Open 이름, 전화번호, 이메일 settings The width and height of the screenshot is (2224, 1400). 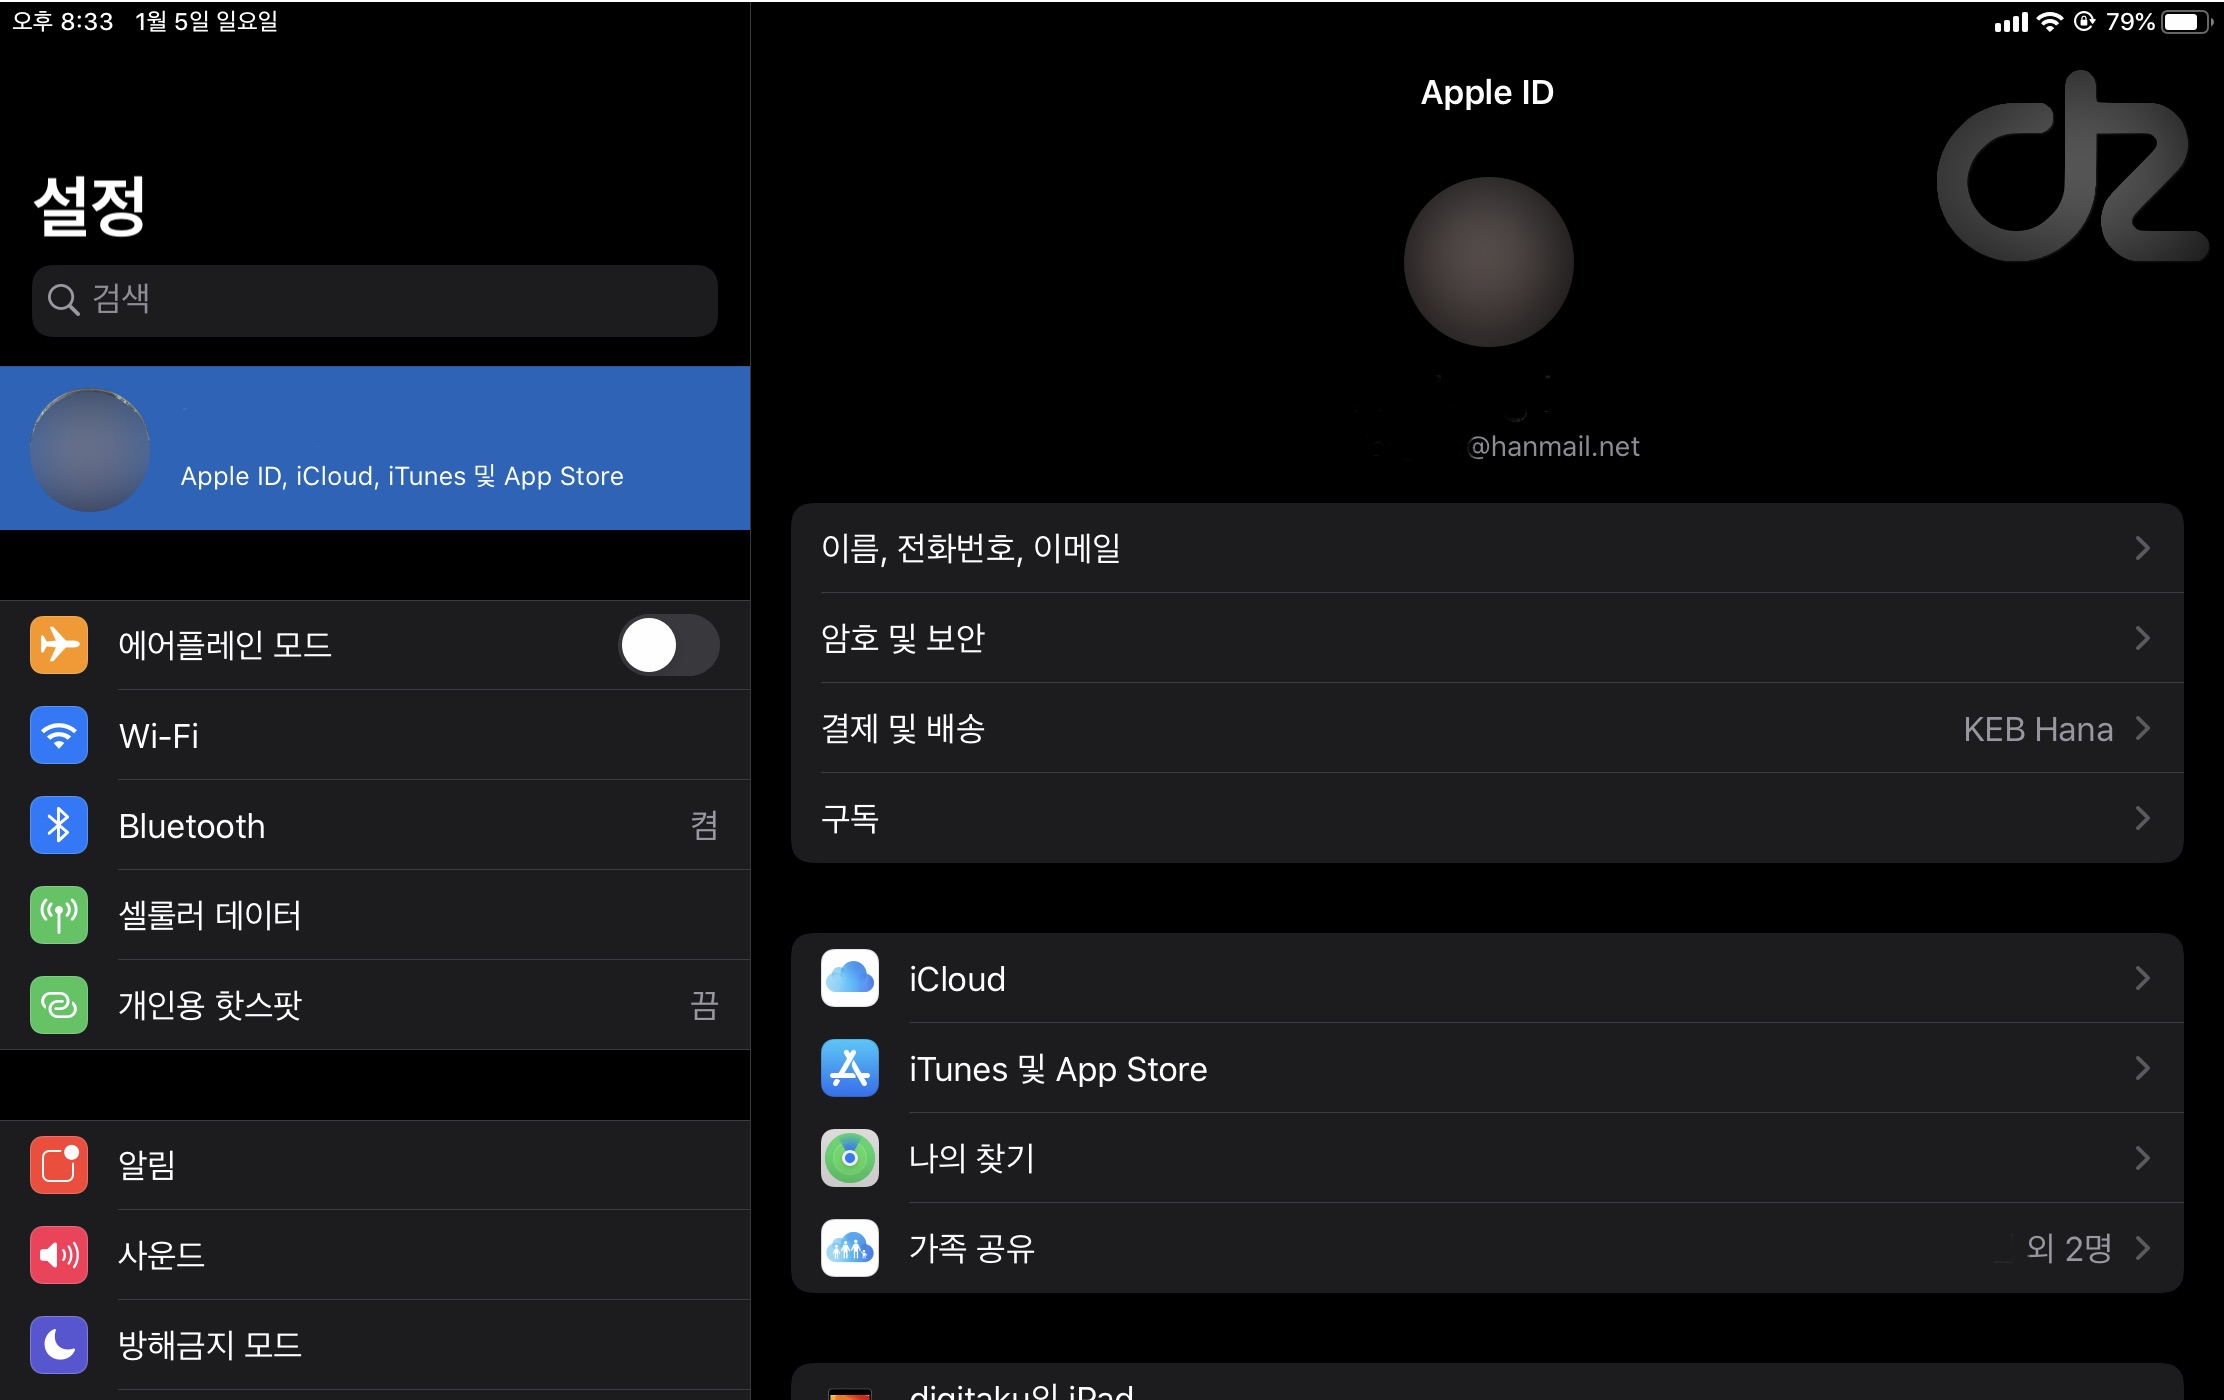pyautogui.click(x=1487, y=548)
